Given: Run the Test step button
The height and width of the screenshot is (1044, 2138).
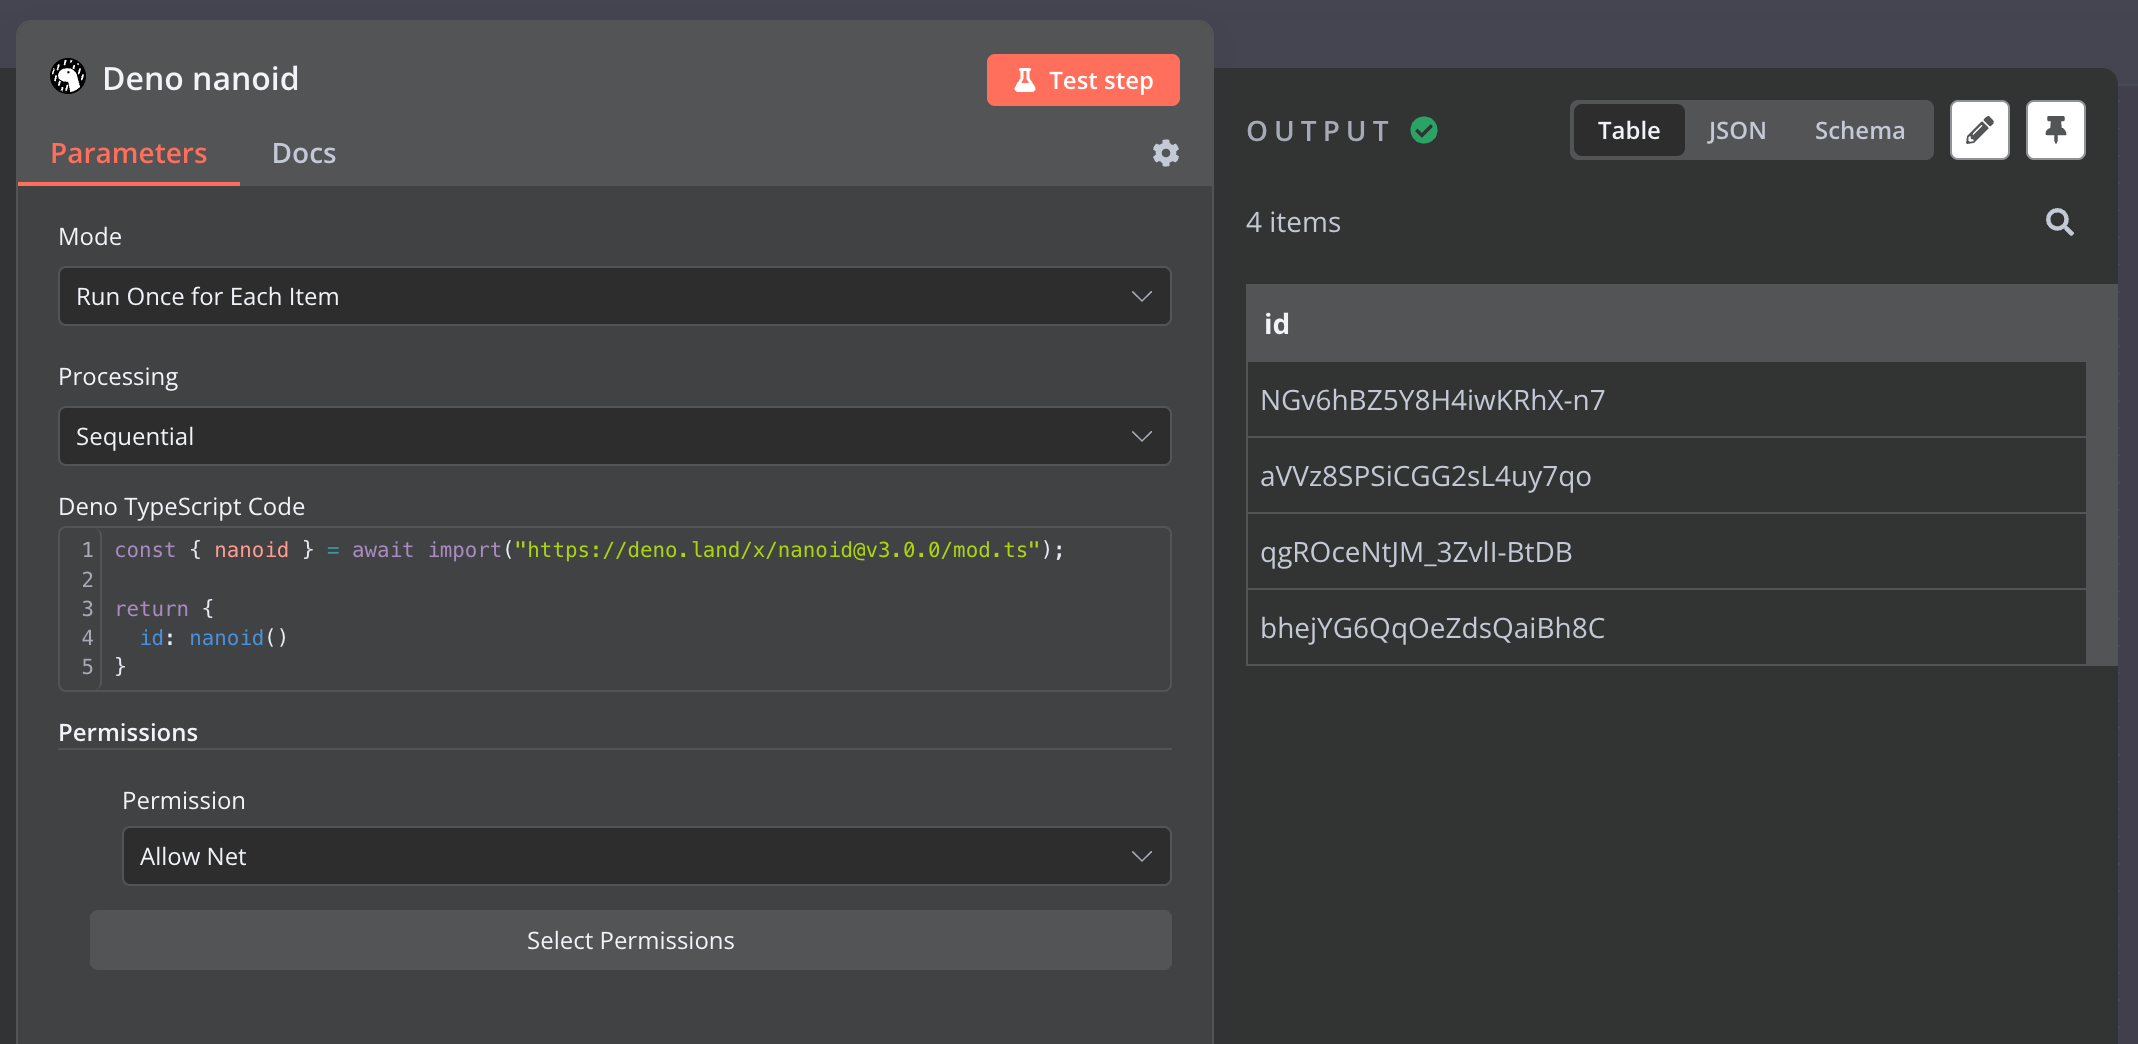Looking at the screenshot, I should [1083, 80].
